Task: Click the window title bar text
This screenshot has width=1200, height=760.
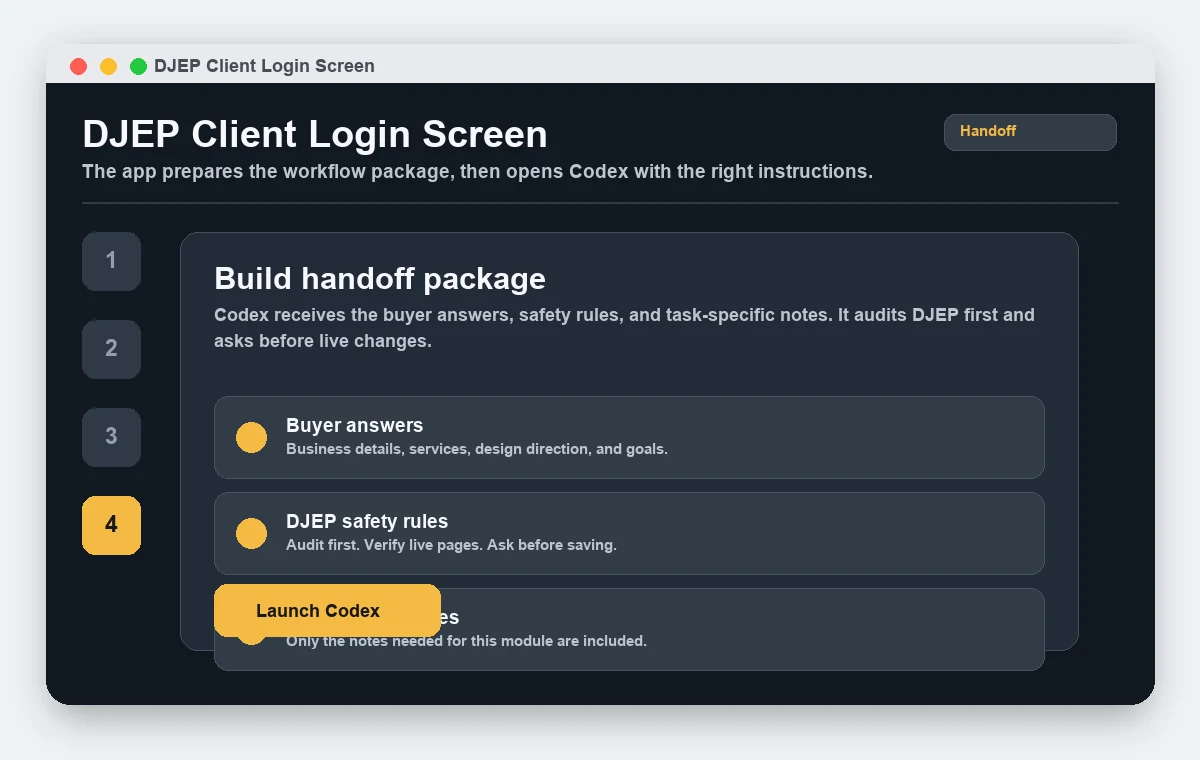Action: [x=264, y=66]
